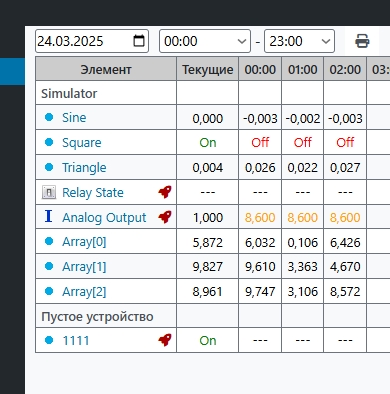Click the Array[0] value 6,032
This screenshot has width=390, height=394.
260,242
